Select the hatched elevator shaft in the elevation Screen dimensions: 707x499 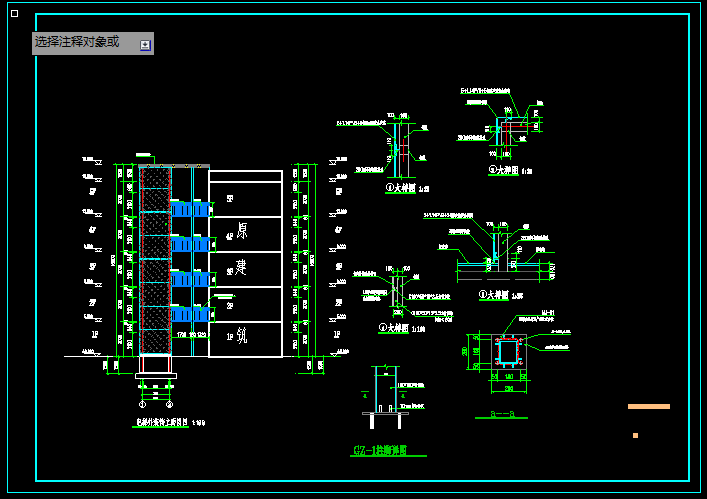(x=156, y=260)
